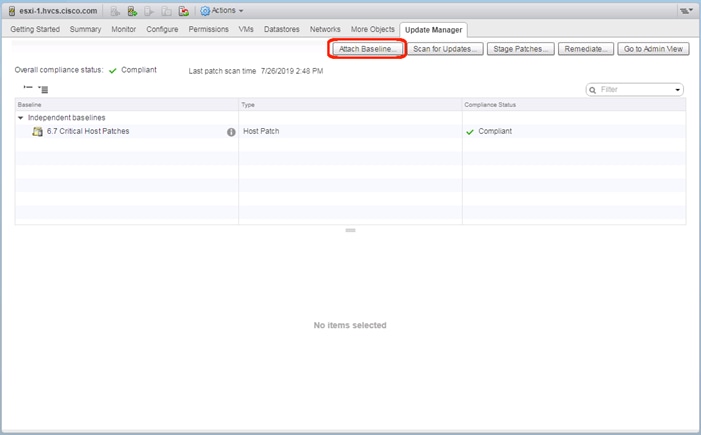This screenshot has height=435, width=701.
Task: Click into the Filter text field
Action: pos(635,90)
